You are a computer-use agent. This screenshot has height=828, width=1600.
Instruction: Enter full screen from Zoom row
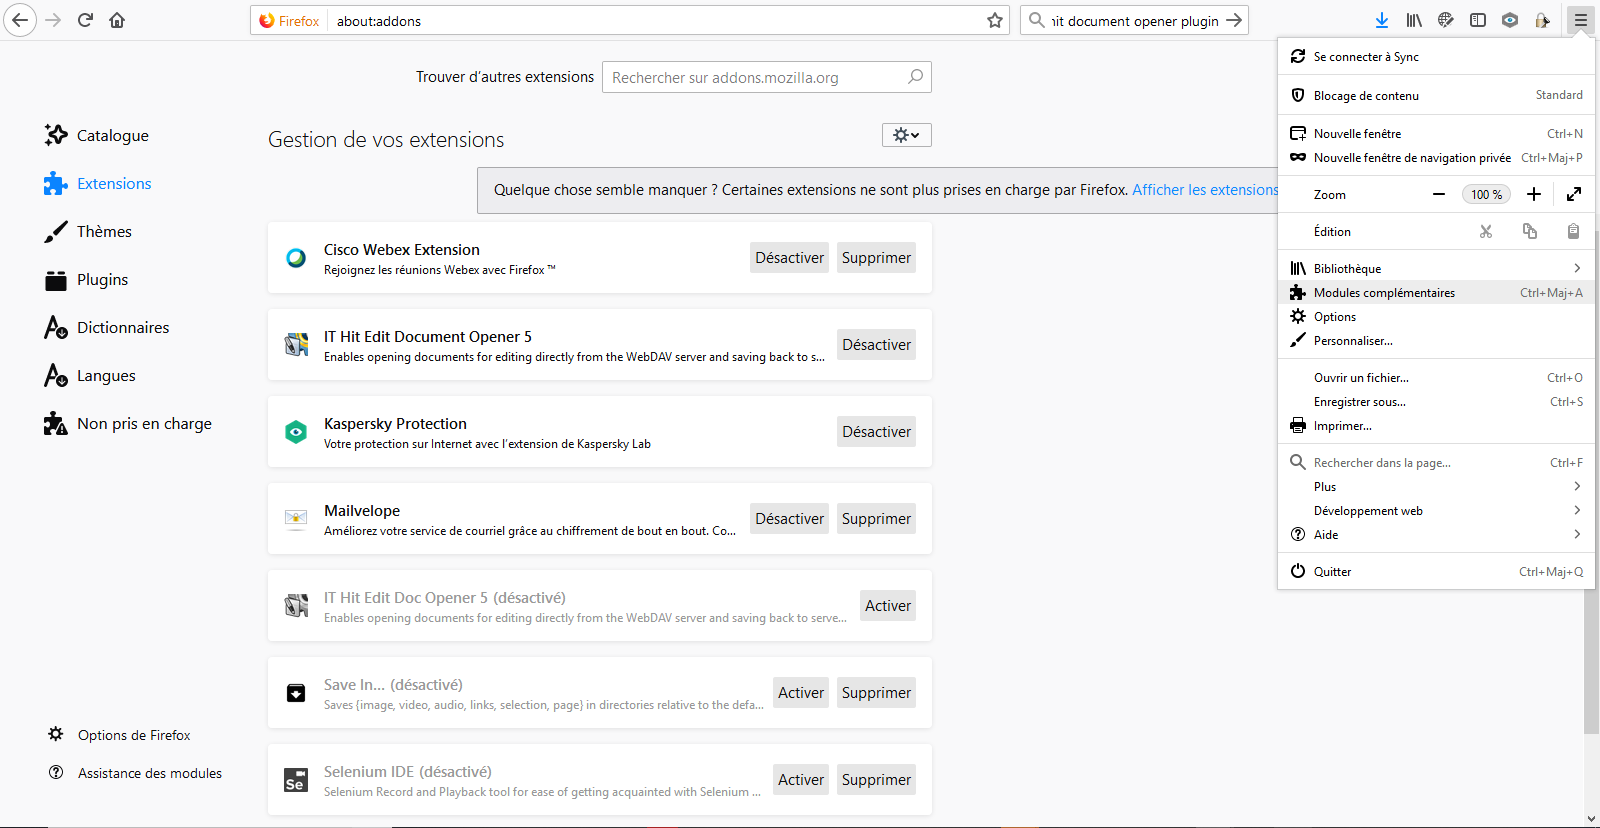tap(1574, 194)
